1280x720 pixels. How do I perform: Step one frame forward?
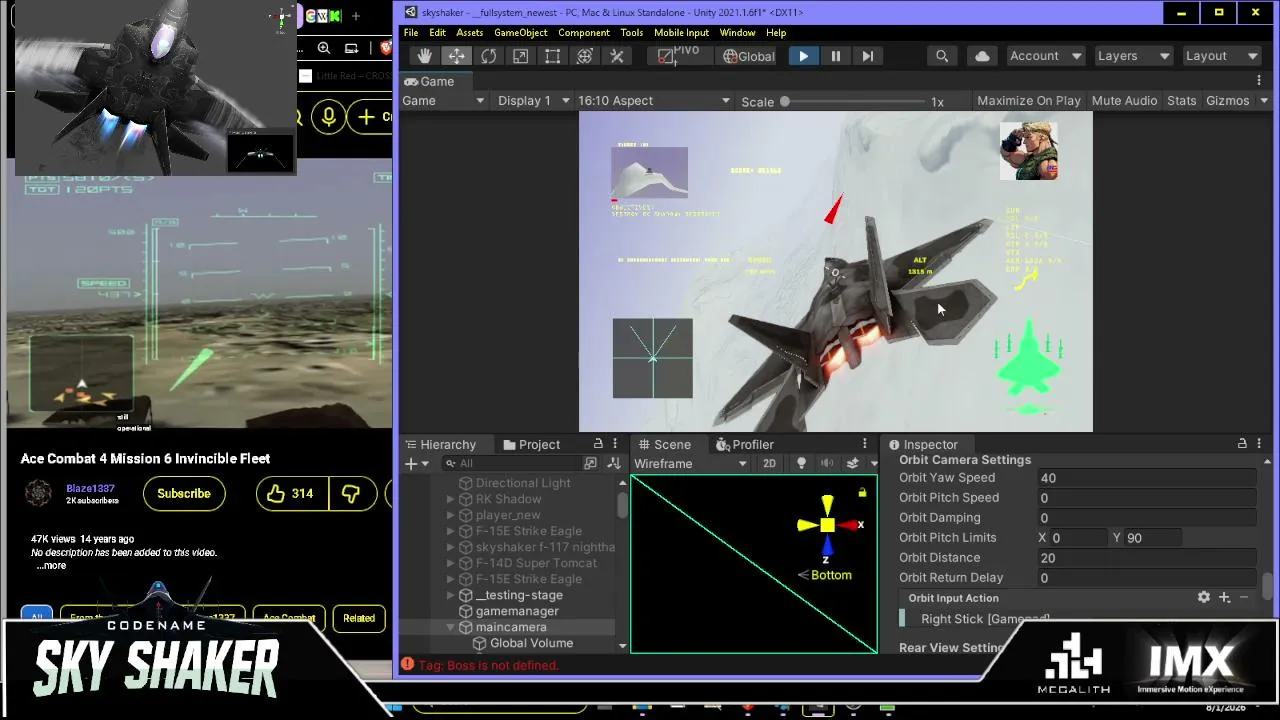867,56
